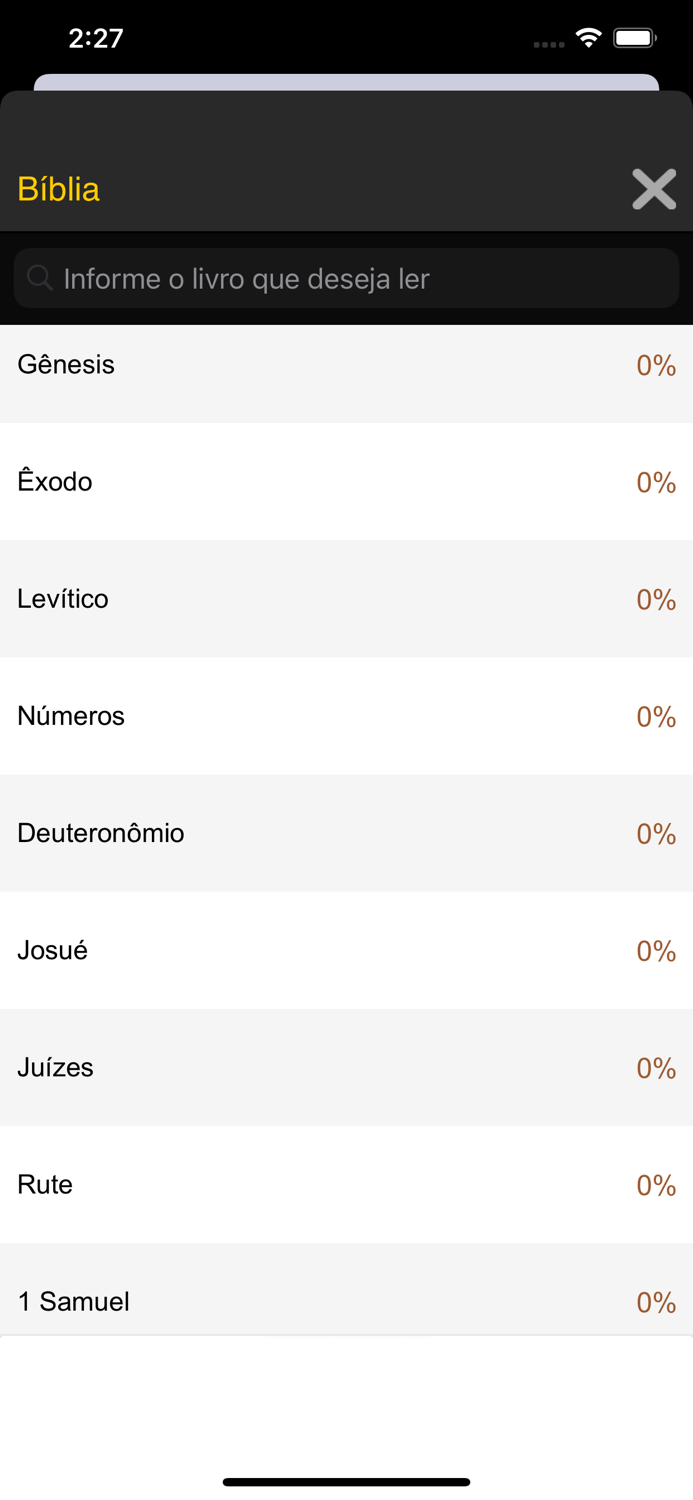Tap the Wi-Fi status icon
The height and width of the screenshot is (1500, 693).
589,38
